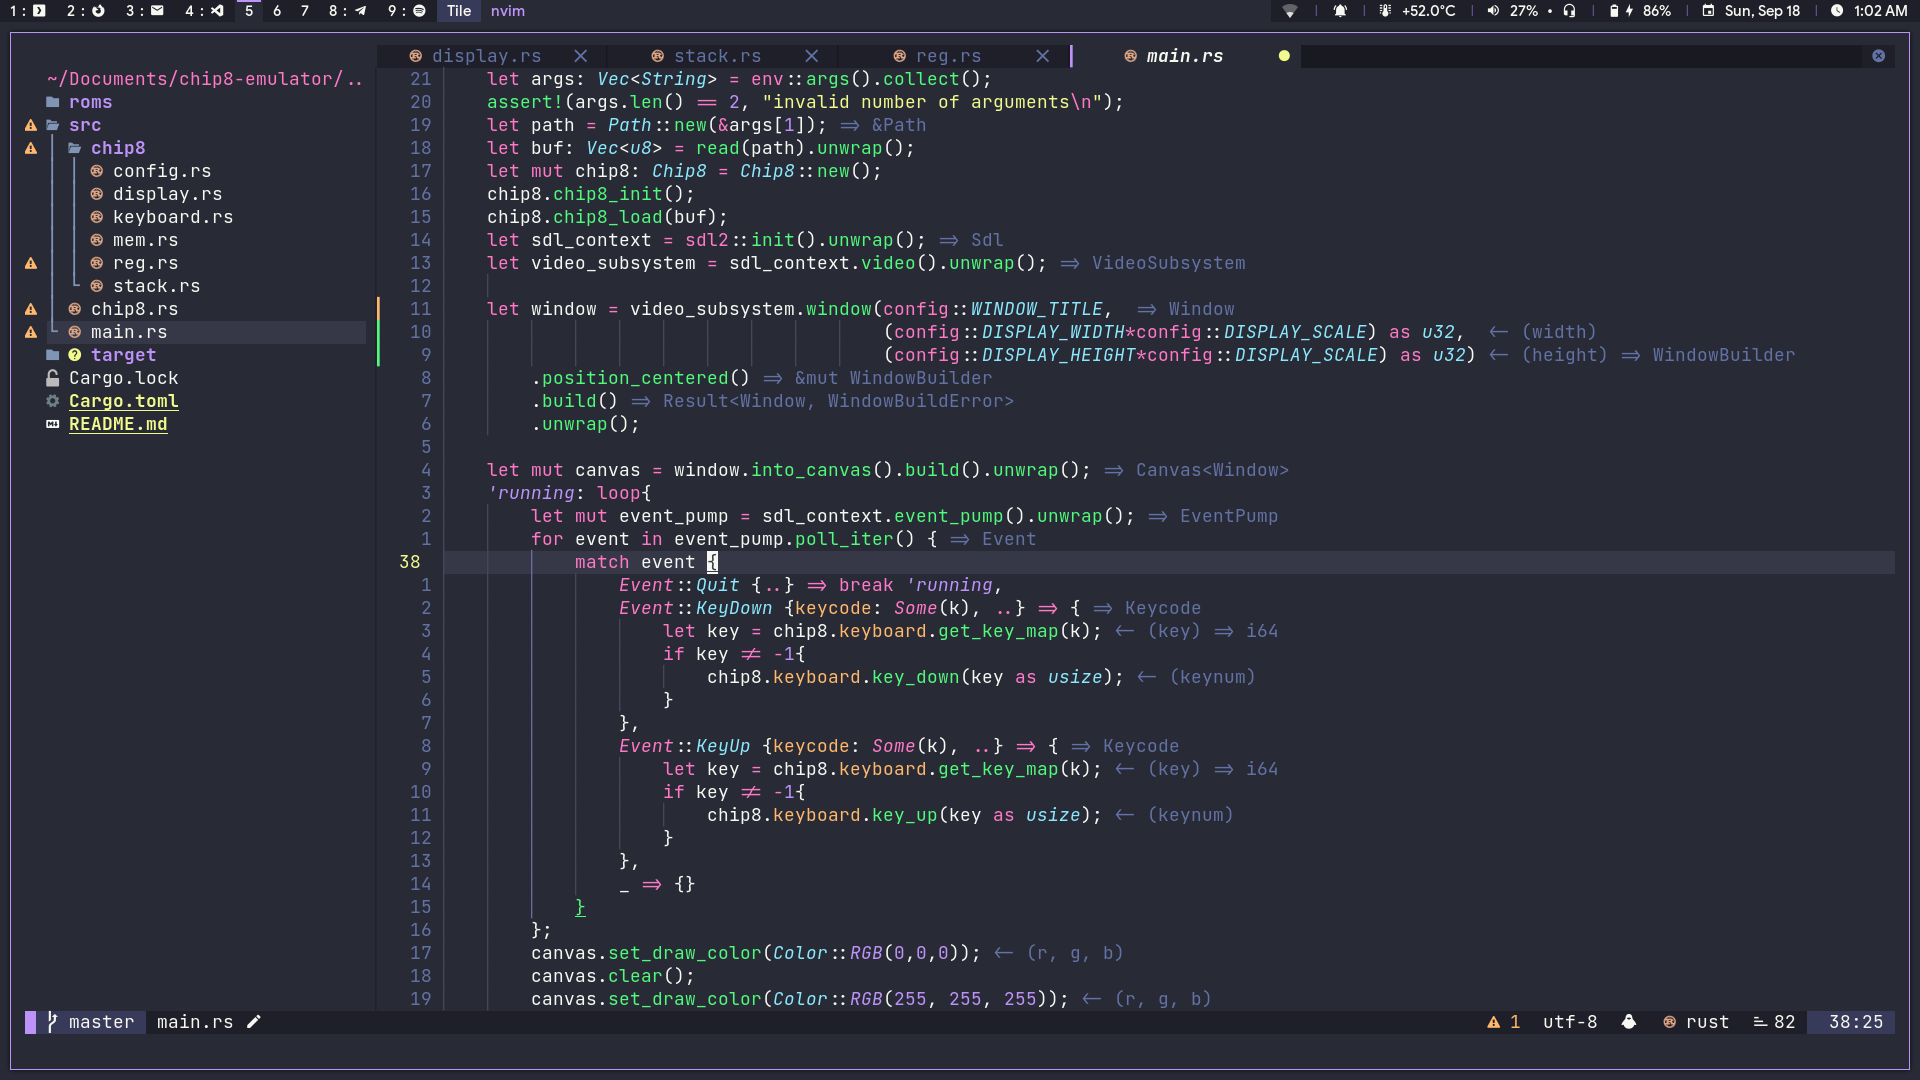This screenshot has height=1080, width=1920.
Task: Click the Tile layout indicator
Action: (x=459, y=11)
